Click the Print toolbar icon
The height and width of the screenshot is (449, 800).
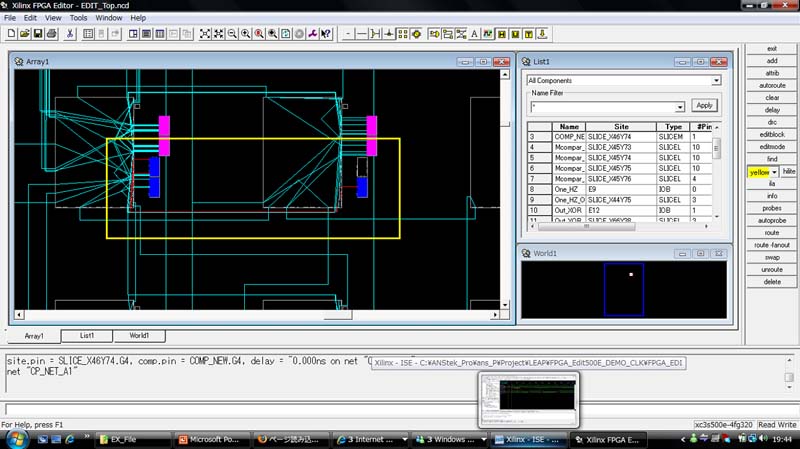[x=52, y=34]
